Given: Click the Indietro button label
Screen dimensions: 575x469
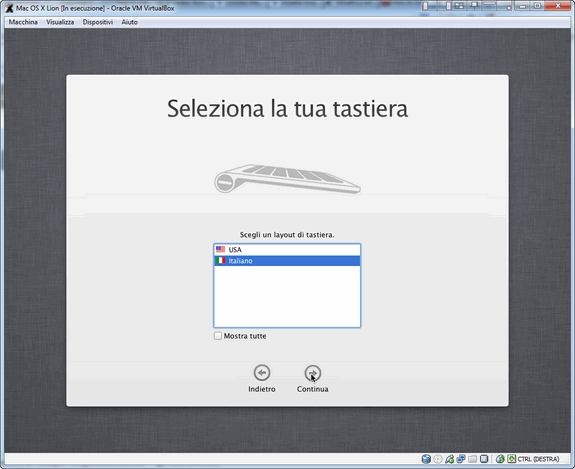Looking at the screenshot, I should 262,389.
